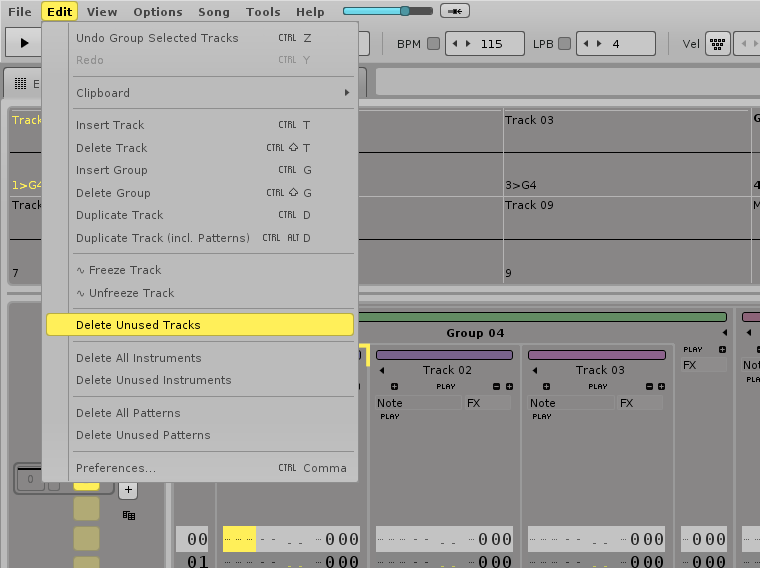The image size is (760, 568).
Task: Open the Song menu
Action: click(214, 12)
